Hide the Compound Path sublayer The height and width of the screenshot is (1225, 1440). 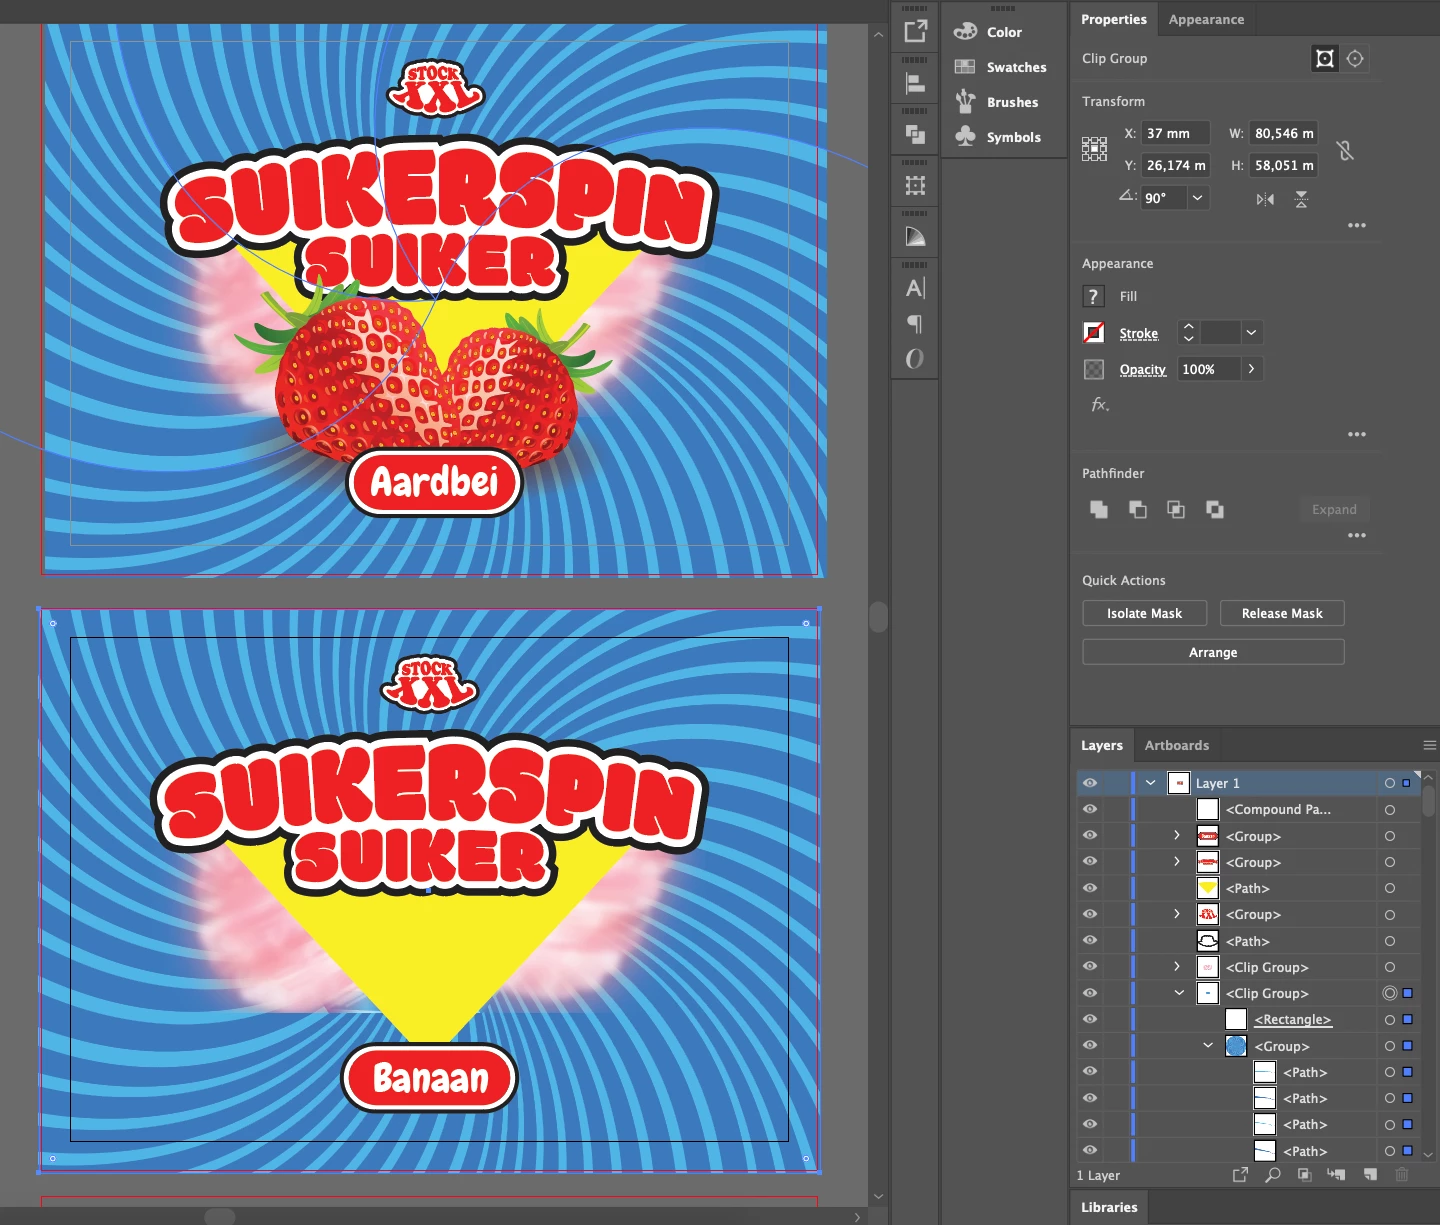(1090, 809)
